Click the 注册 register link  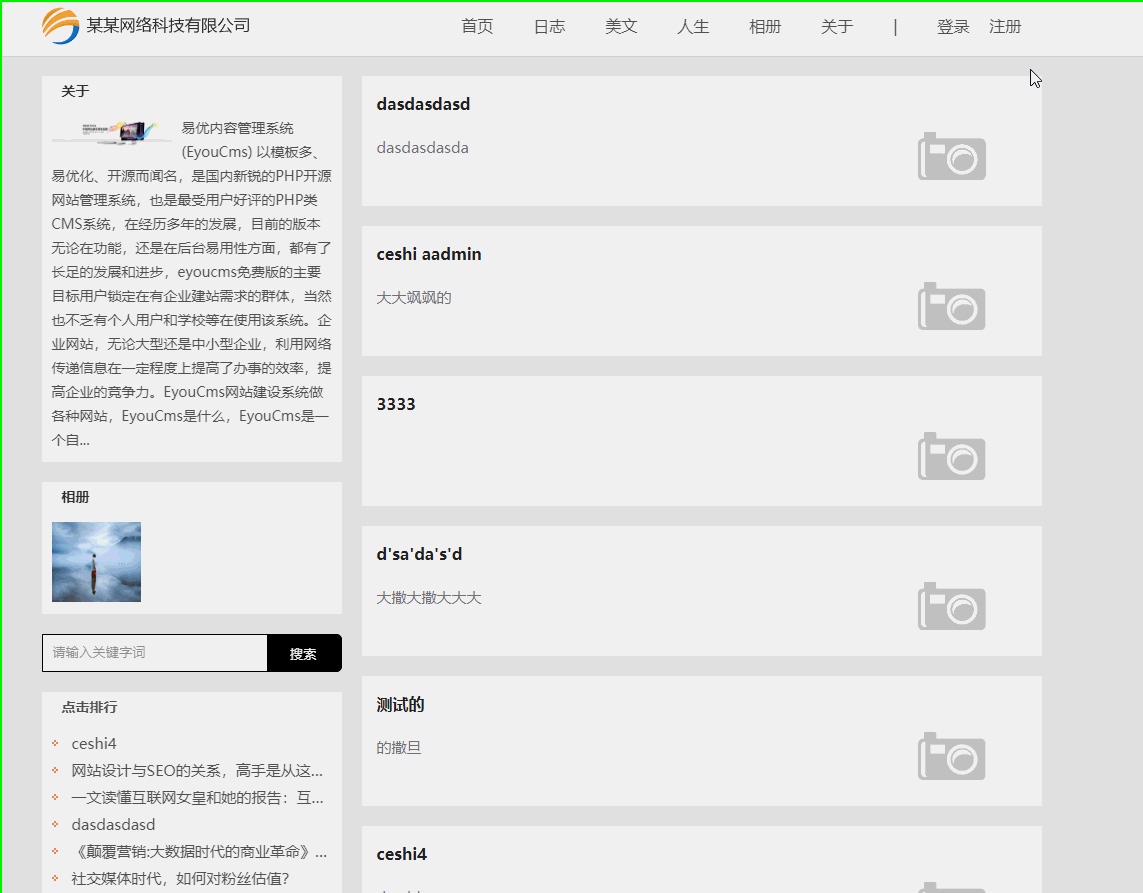tap(1005, 27)
